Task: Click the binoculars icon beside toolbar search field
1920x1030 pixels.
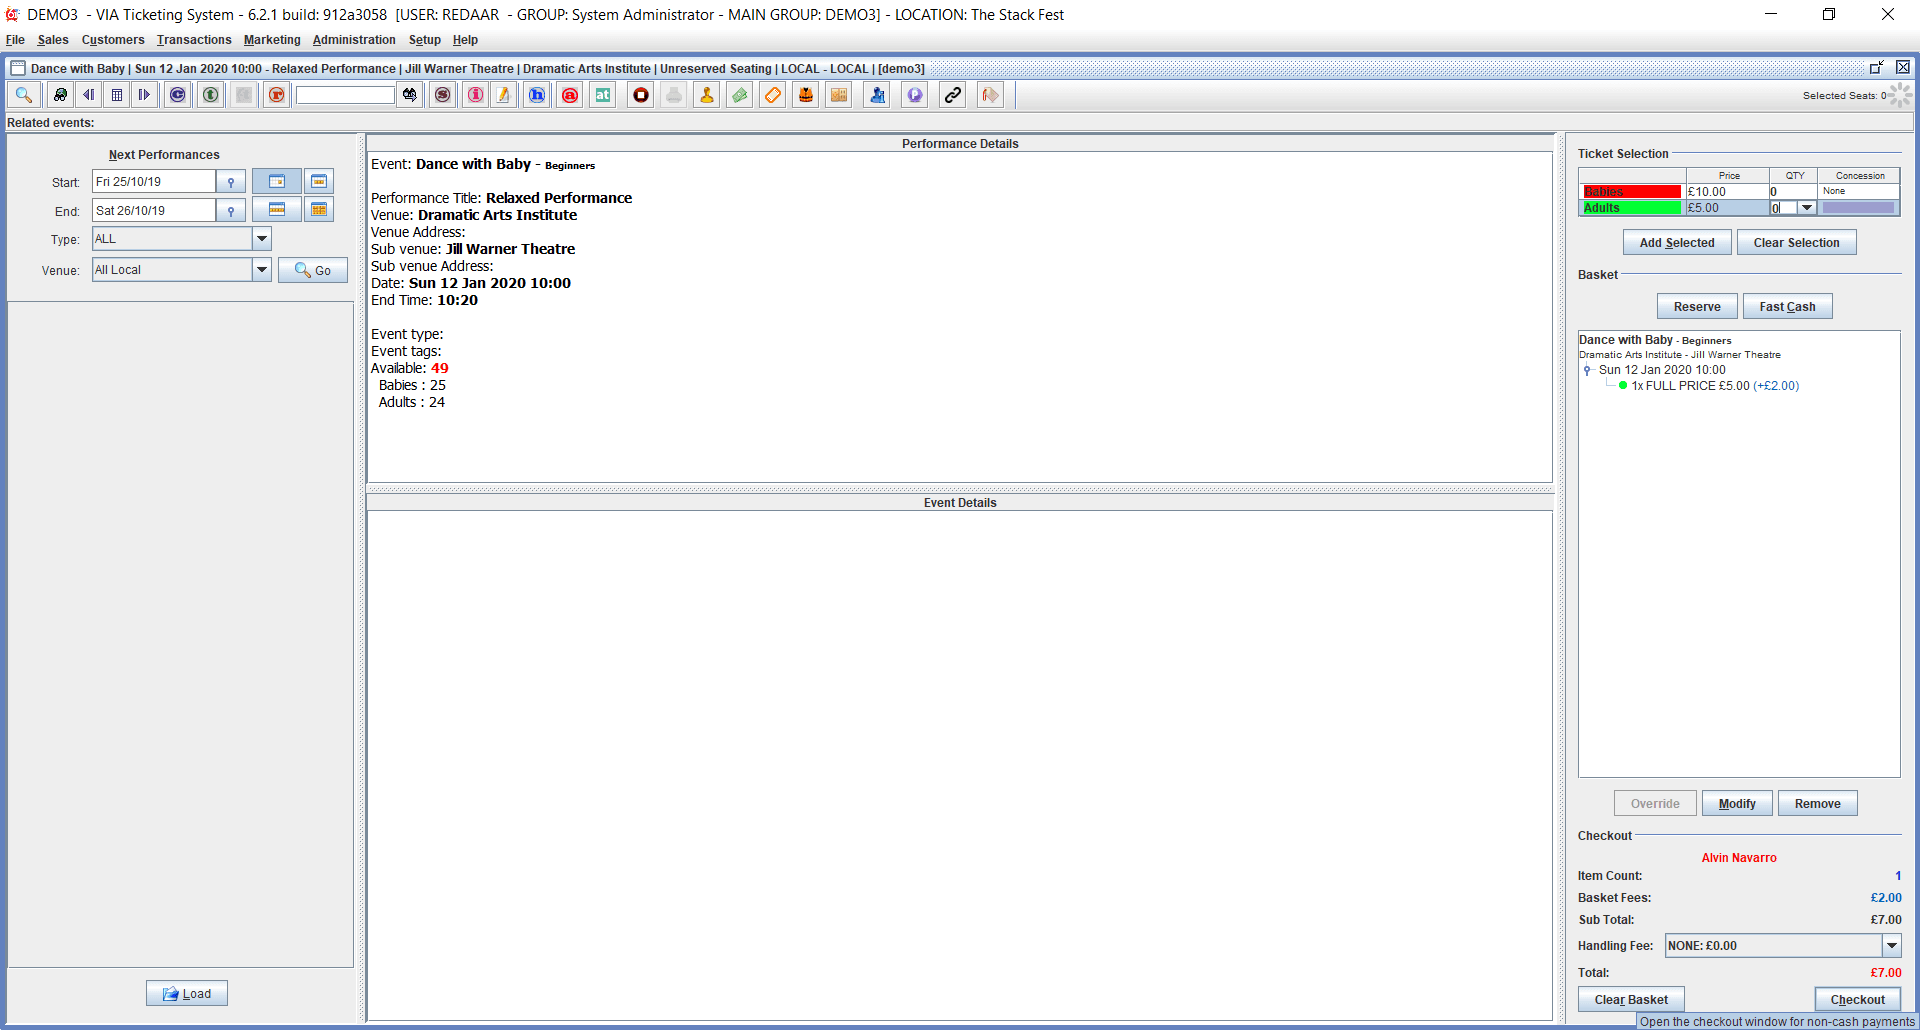Action: 410,95
